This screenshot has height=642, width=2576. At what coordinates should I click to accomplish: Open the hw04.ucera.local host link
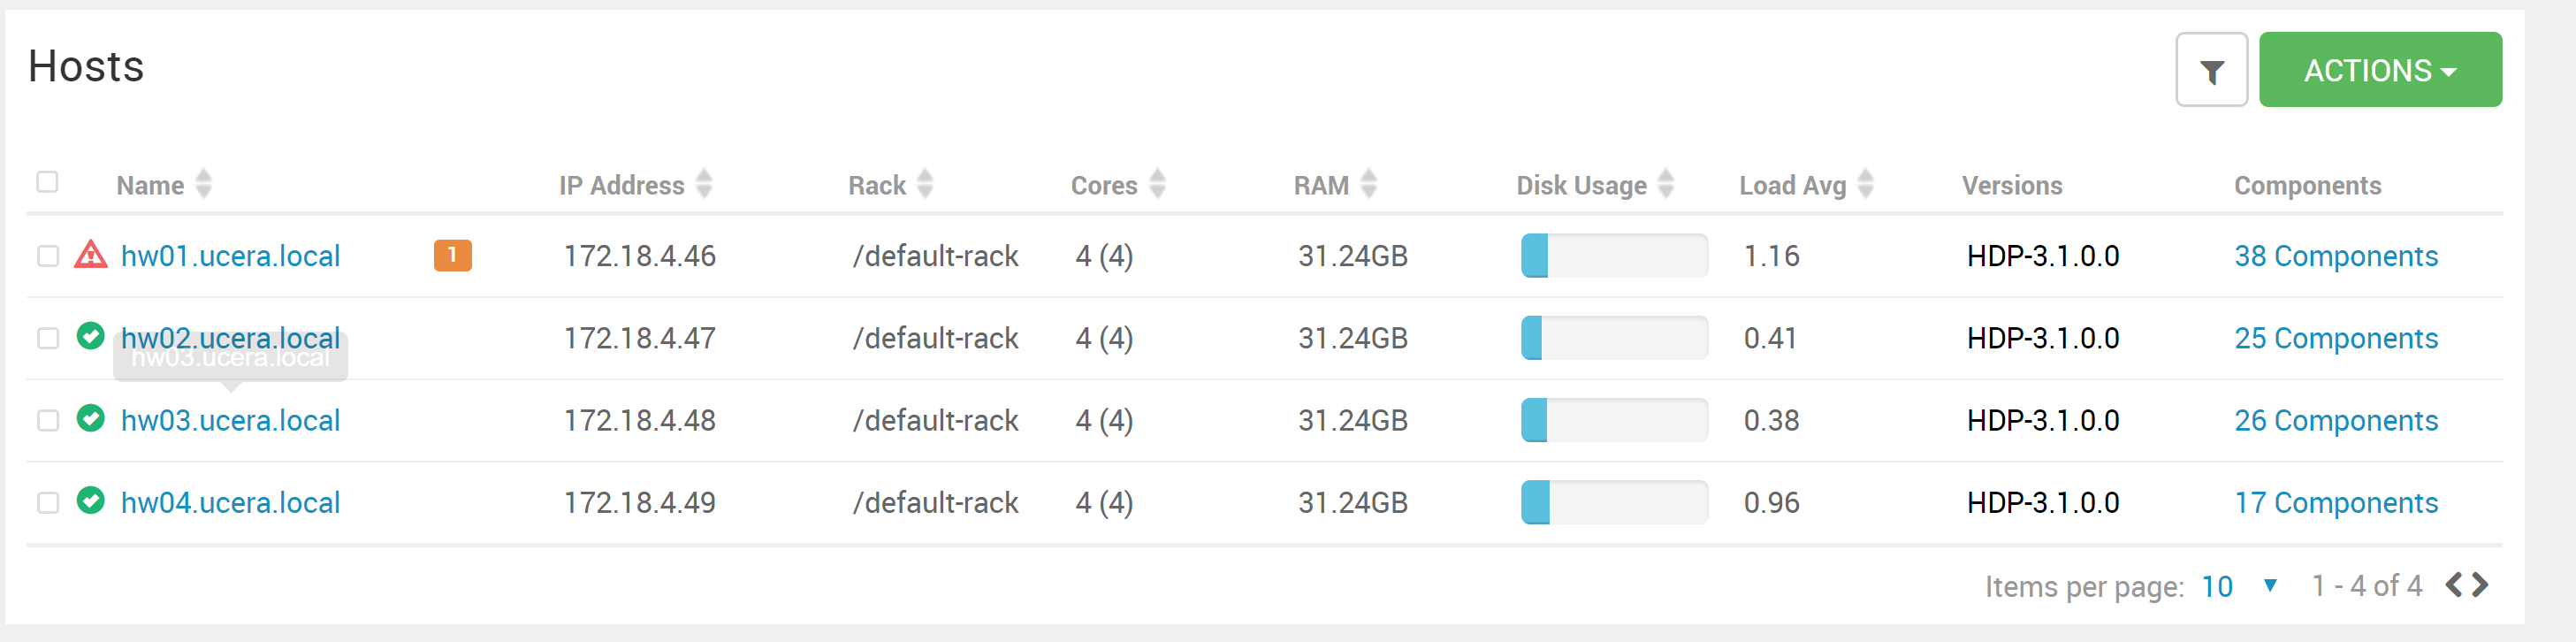tap(230, 502)
